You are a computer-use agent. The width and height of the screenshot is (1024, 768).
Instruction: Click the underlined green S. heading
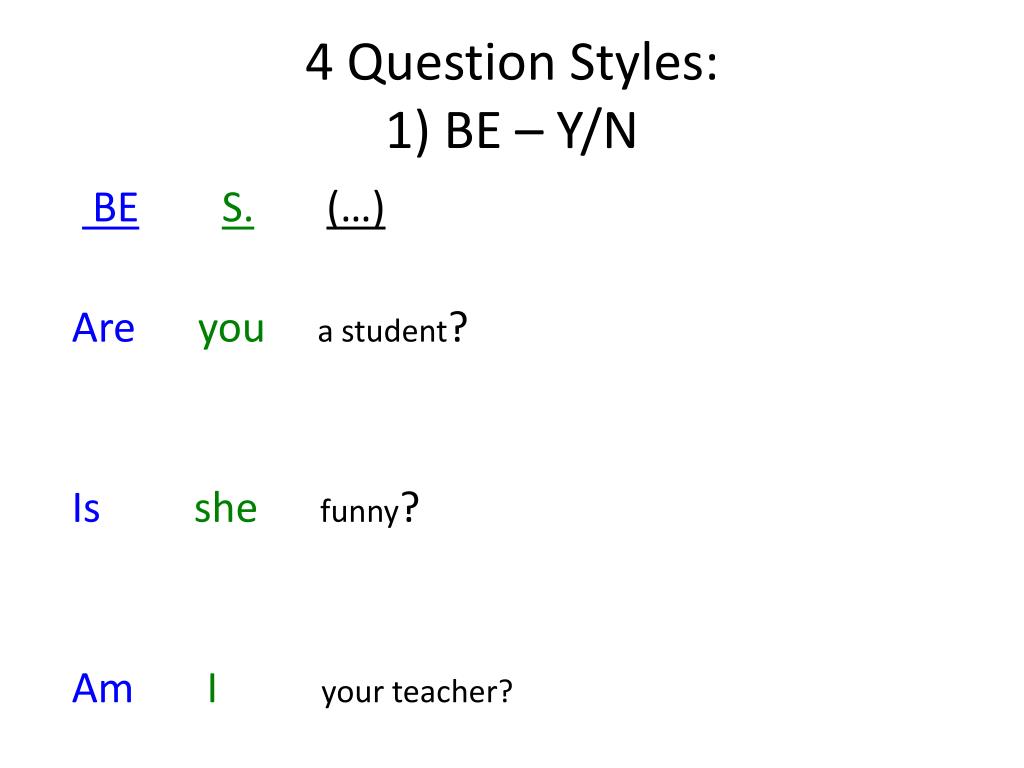pyautogui.click(x=238, y=209)
